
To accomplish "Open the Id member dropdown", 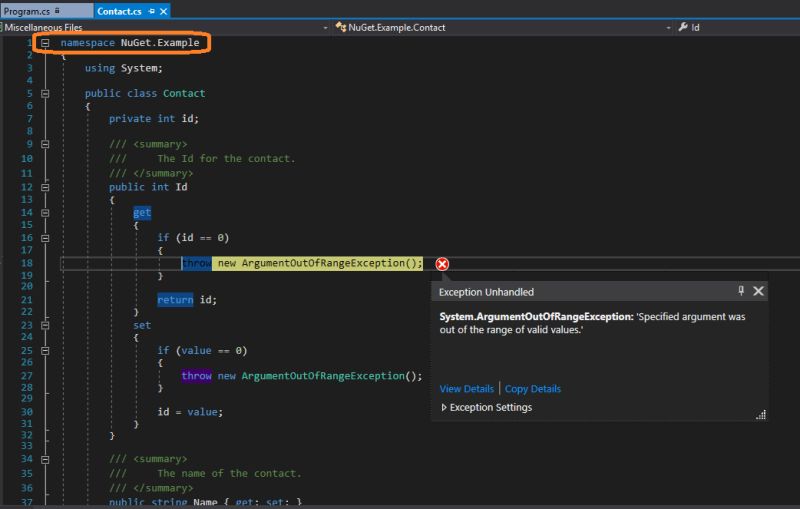I will [737, 28].
